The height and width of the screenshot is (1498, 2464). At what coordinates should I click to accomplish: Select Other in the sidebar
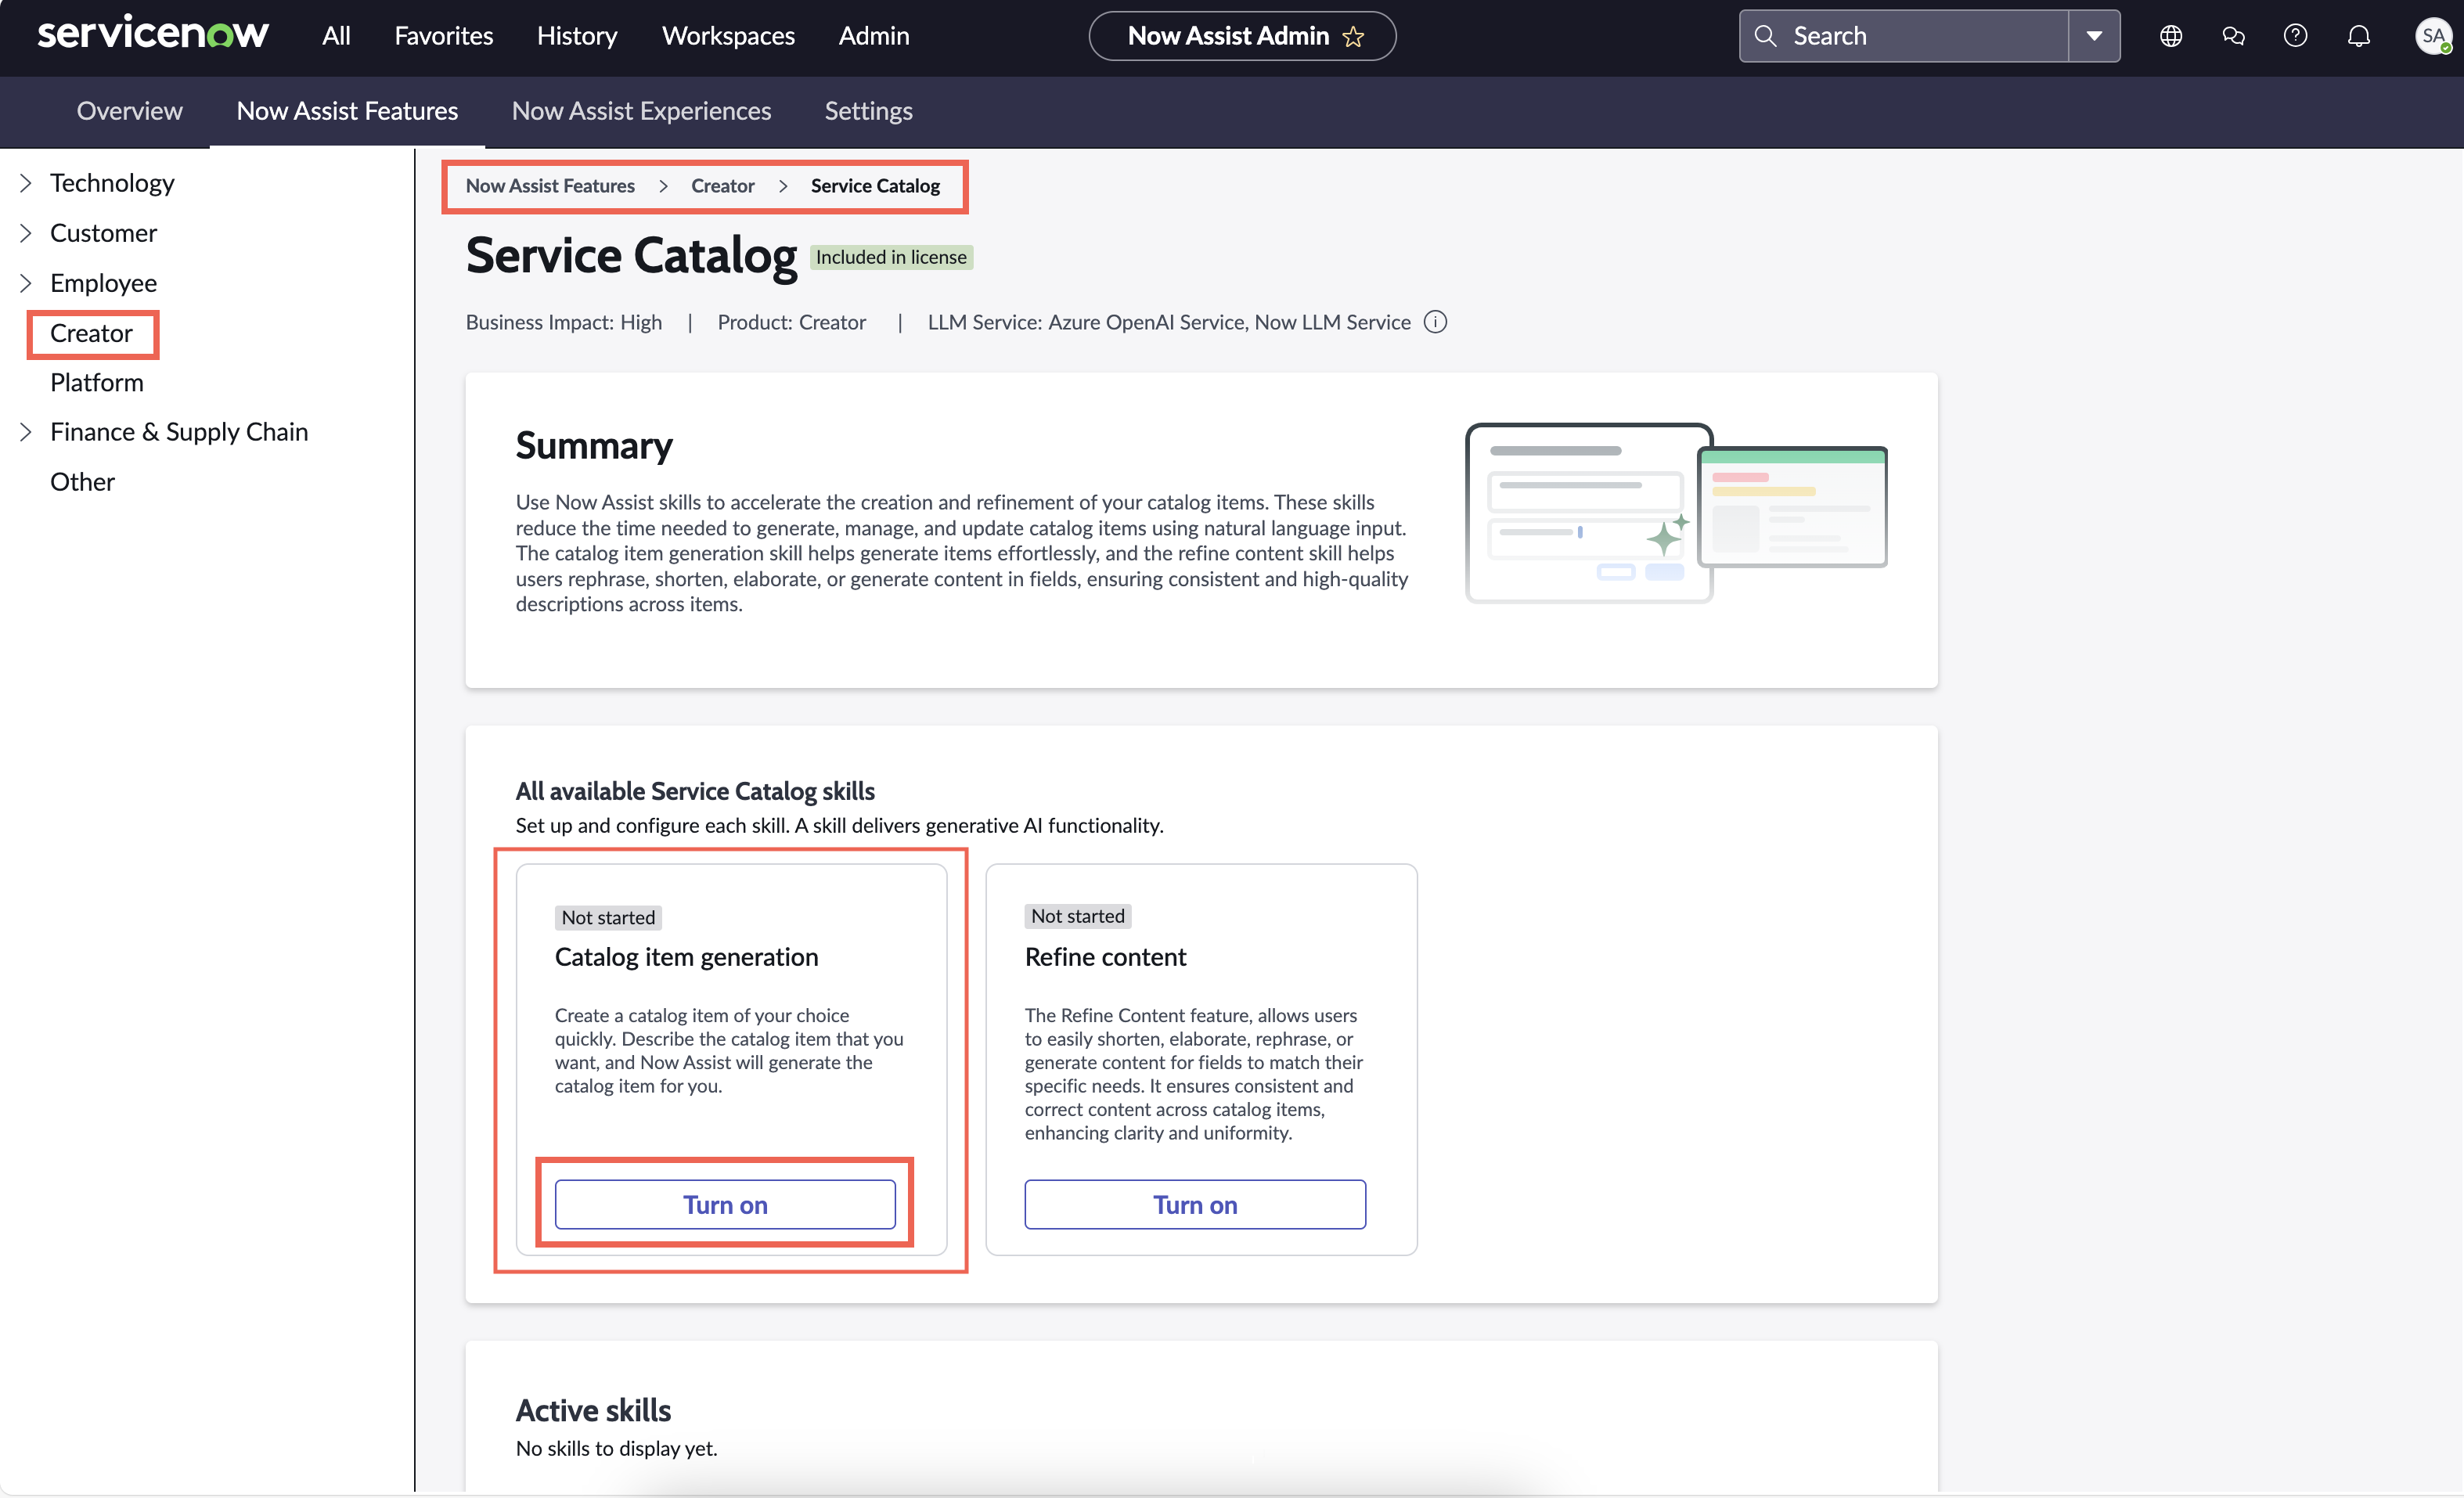click(x=82, y=482)
